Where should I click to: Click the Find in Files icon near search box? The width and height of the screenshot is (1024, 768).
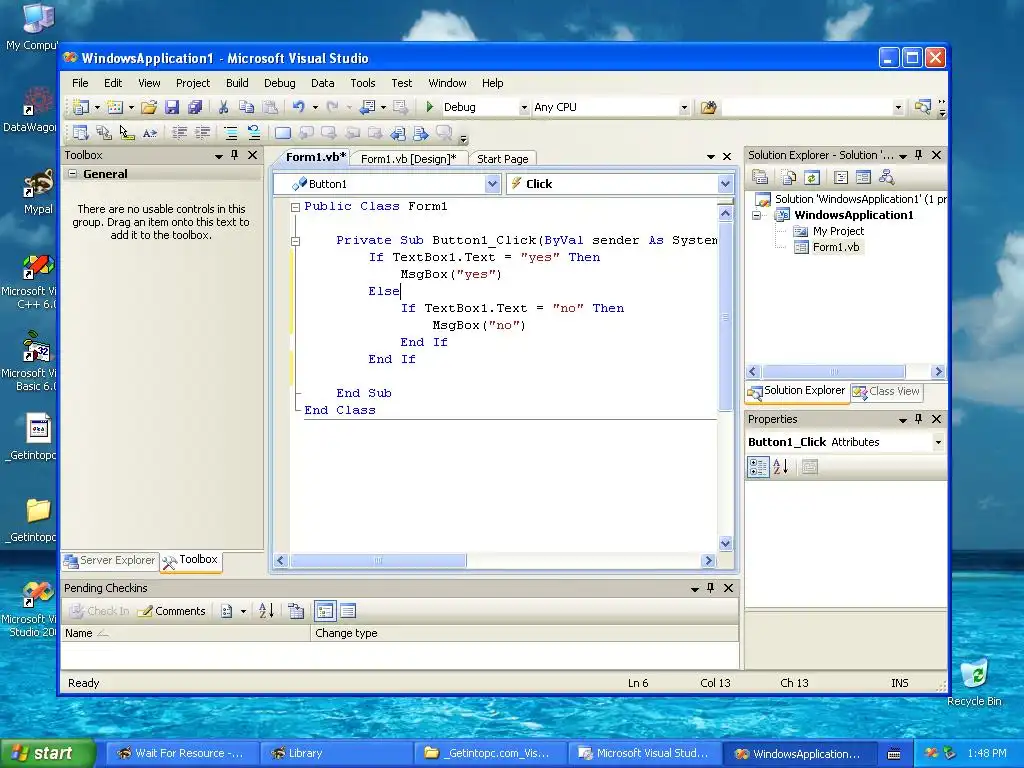[x=709, y=107]
